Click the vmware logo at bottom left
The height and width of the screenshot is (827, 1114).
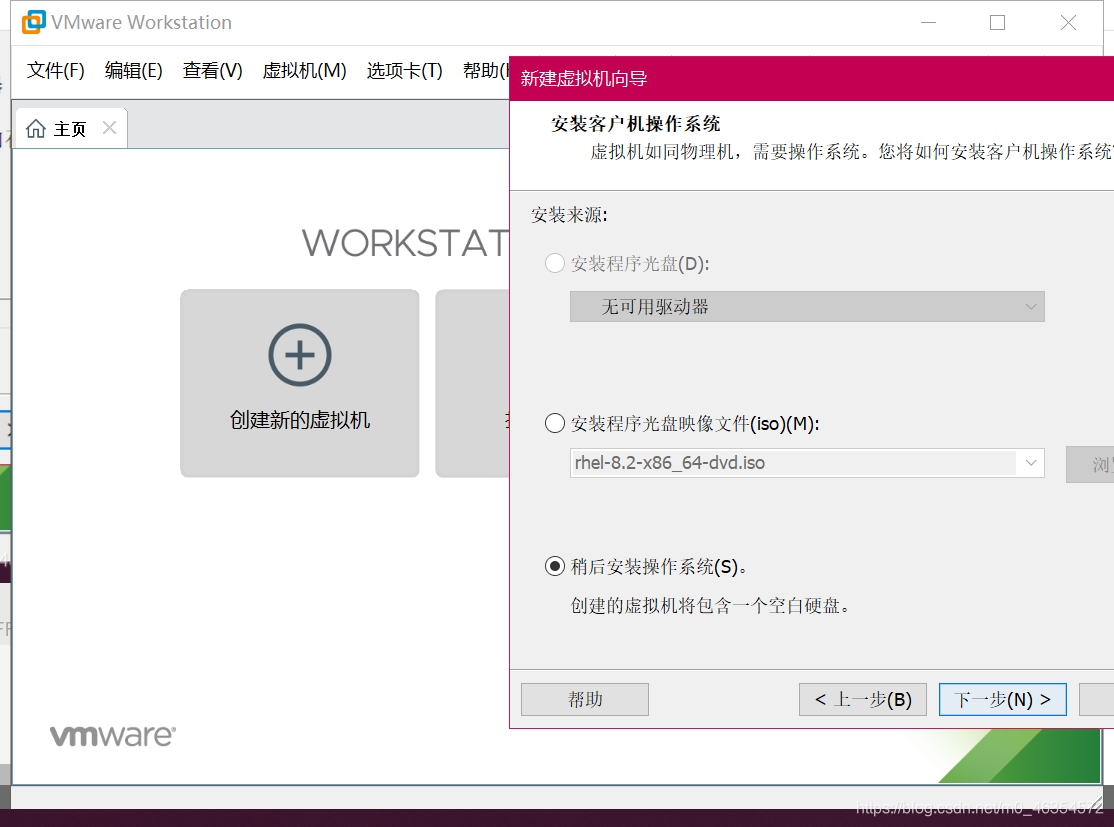(113, 735)
